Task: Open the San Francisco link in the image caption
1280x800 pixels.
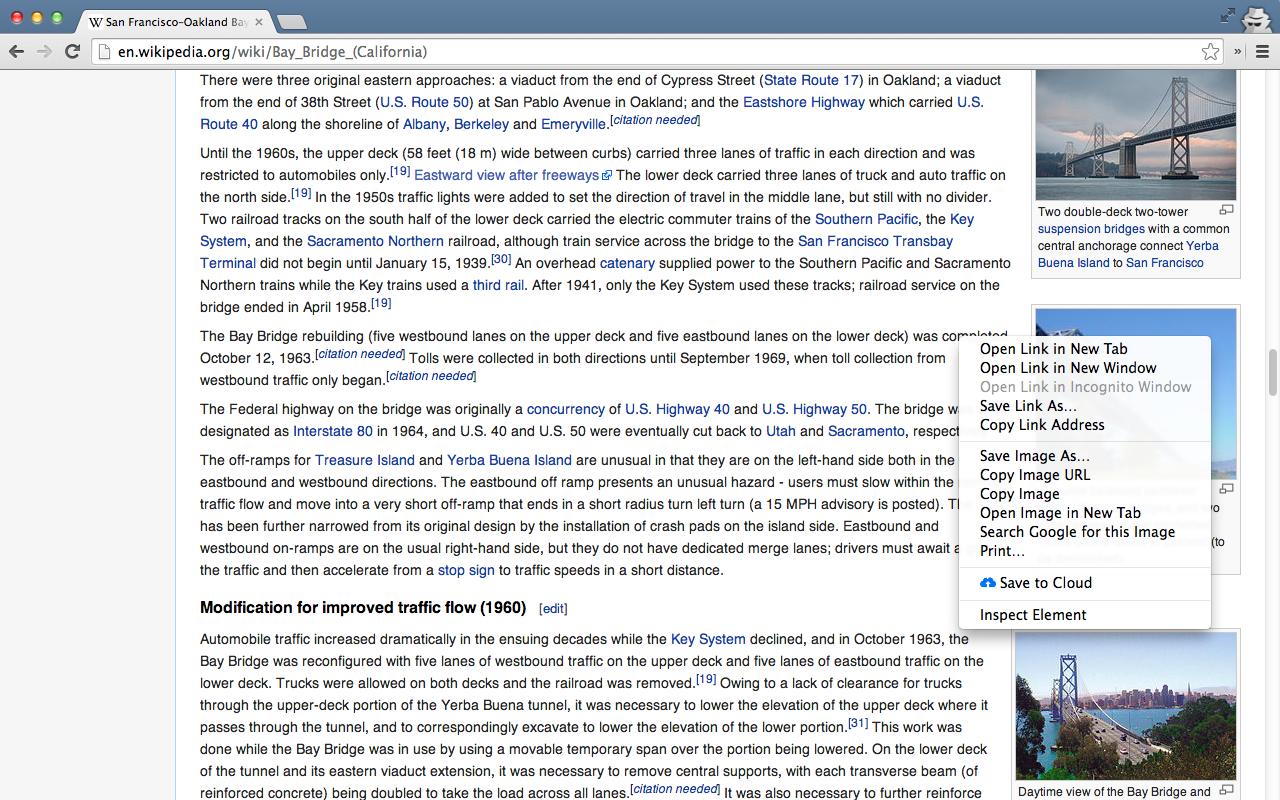Action: pos(1165,263)
